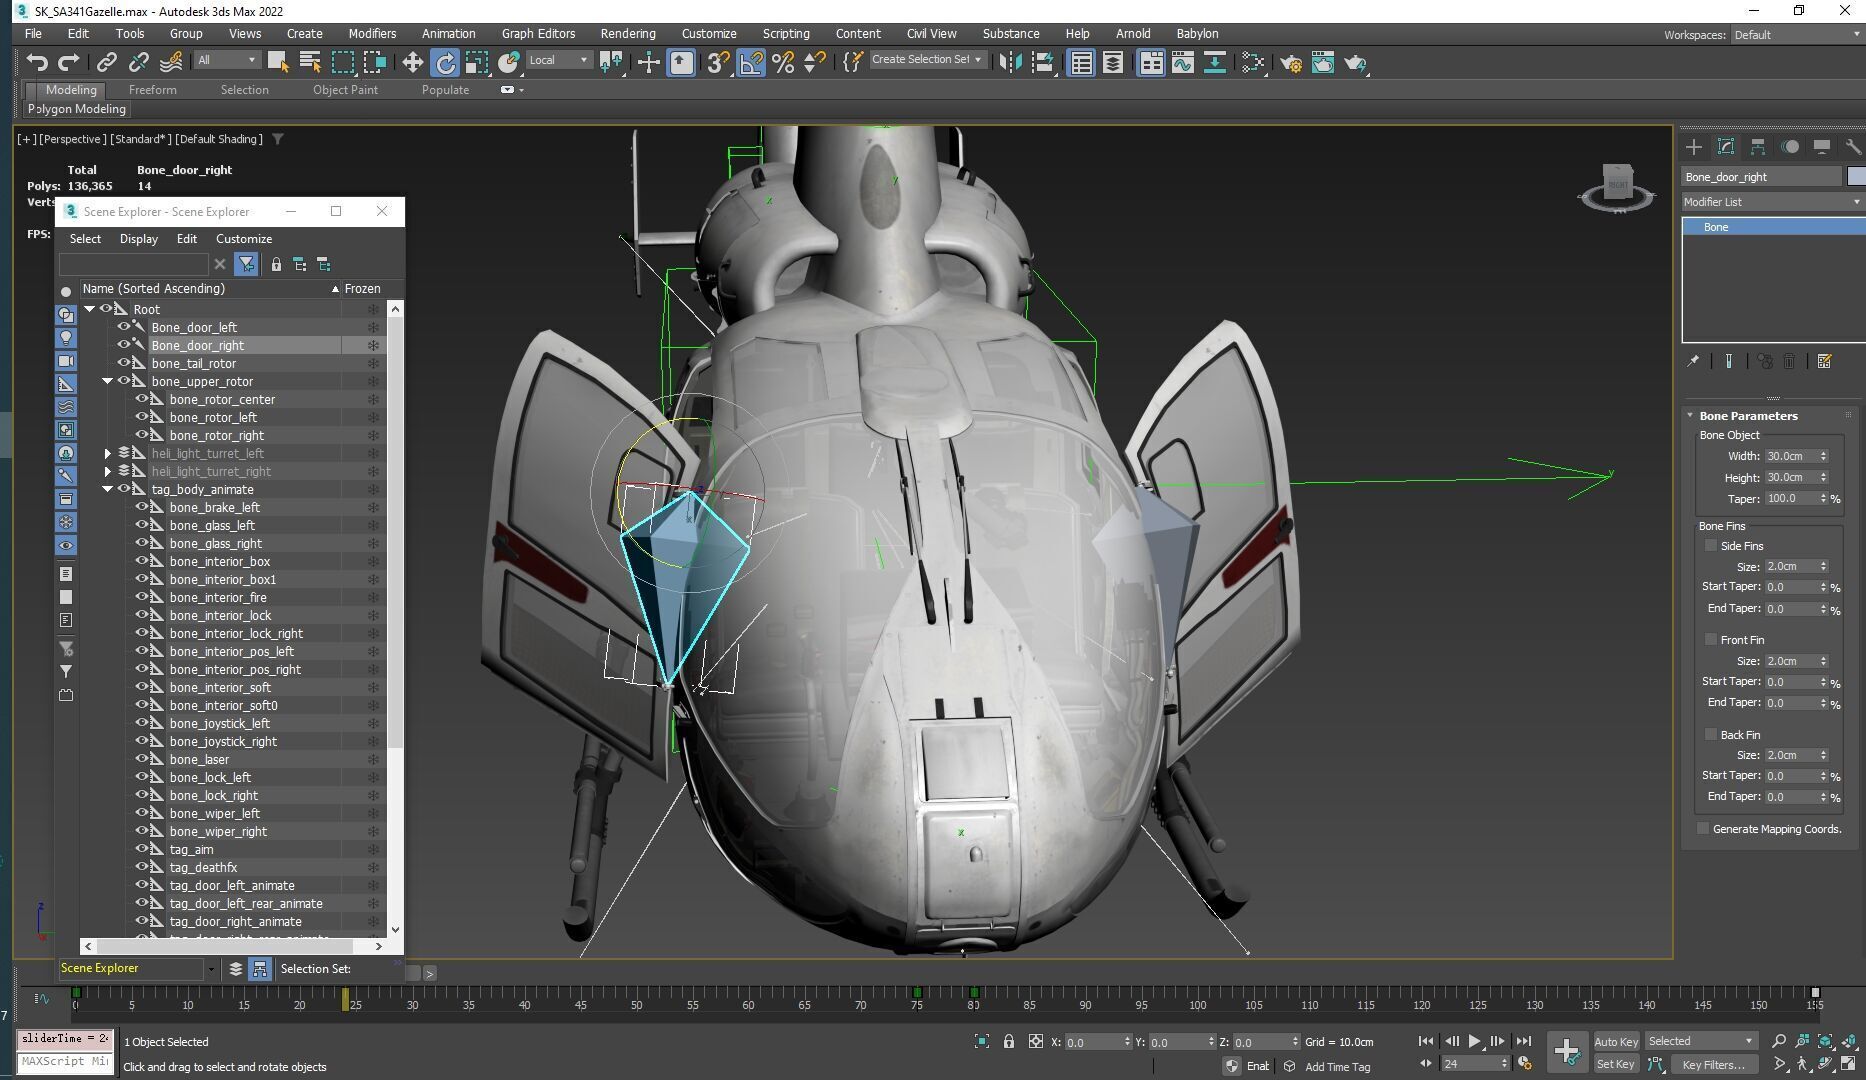Image resolution: width=1866 pixels, height=1080 pixels.
Task: Open Scene Explorer Display menu
Action: point(139,239)
